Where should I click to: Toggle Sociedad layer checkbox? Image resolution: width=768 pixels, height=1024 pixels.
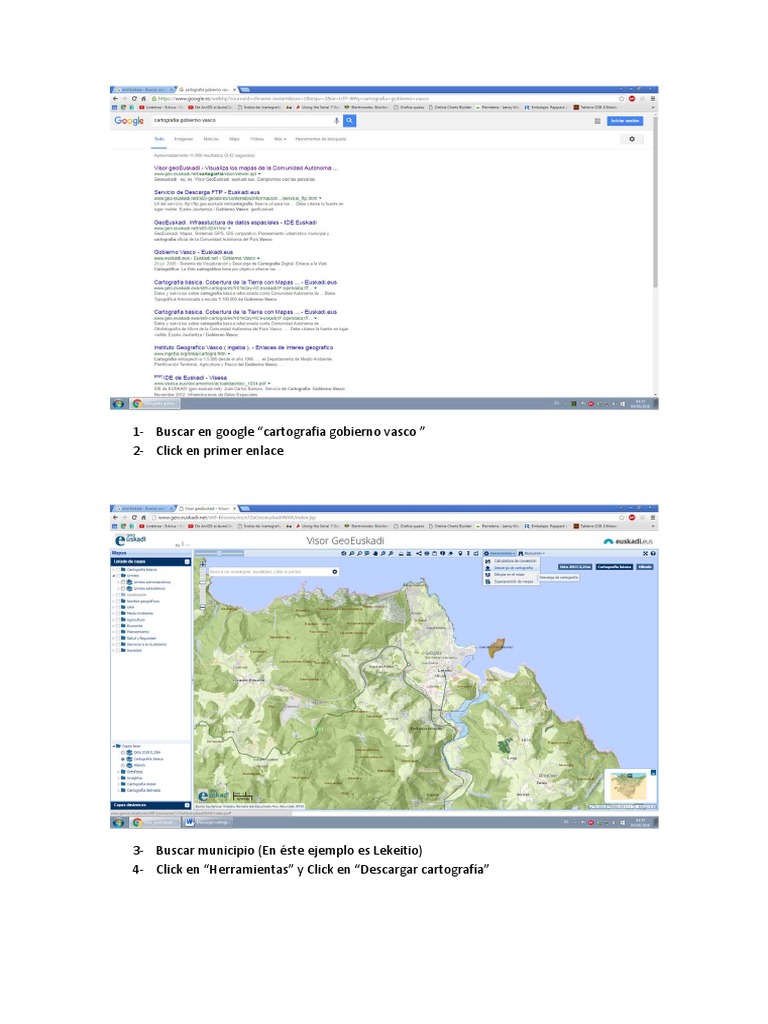(x=118, y=650)
